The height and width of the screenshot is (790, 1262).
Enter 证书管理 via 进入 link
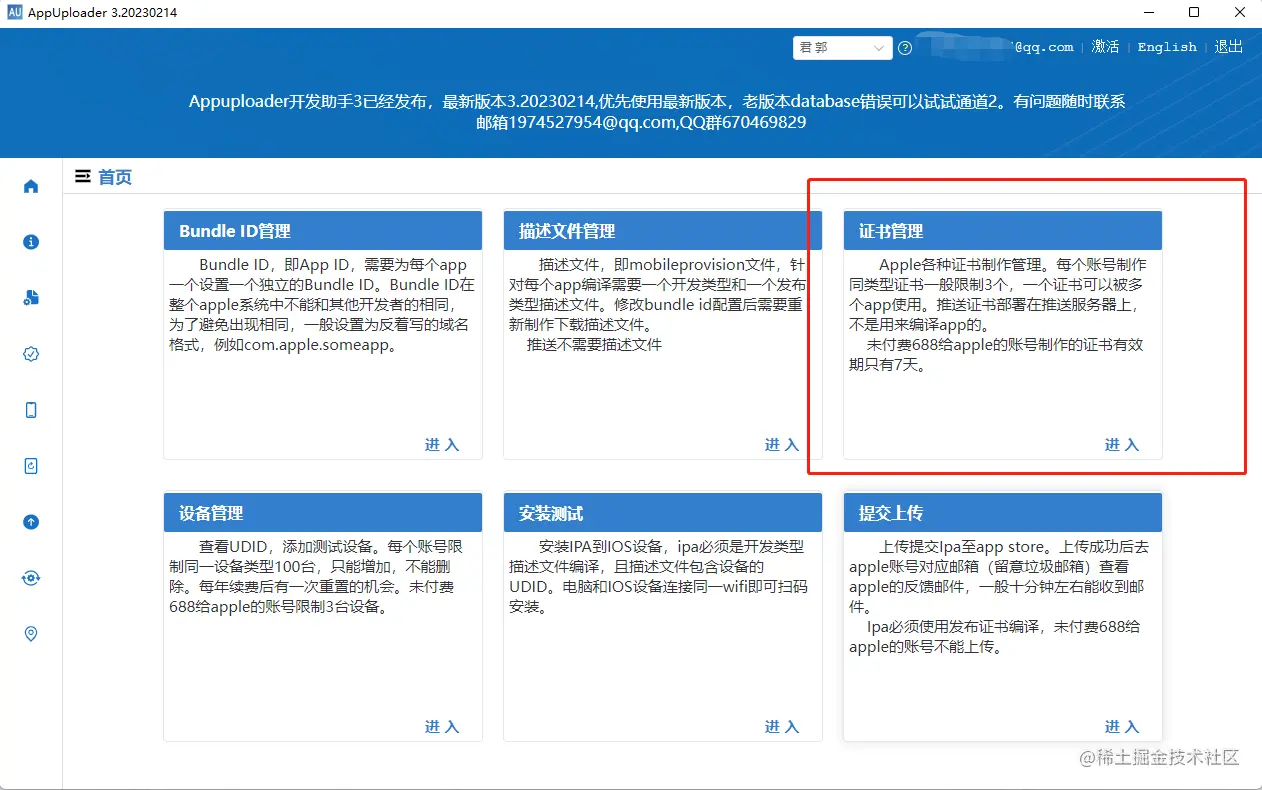[x=1122, y=445]
